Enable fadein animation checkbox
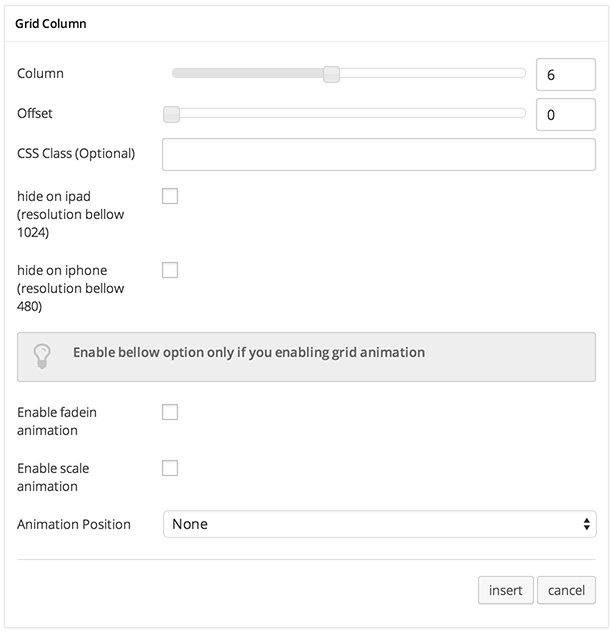 [x=170, y=412]
